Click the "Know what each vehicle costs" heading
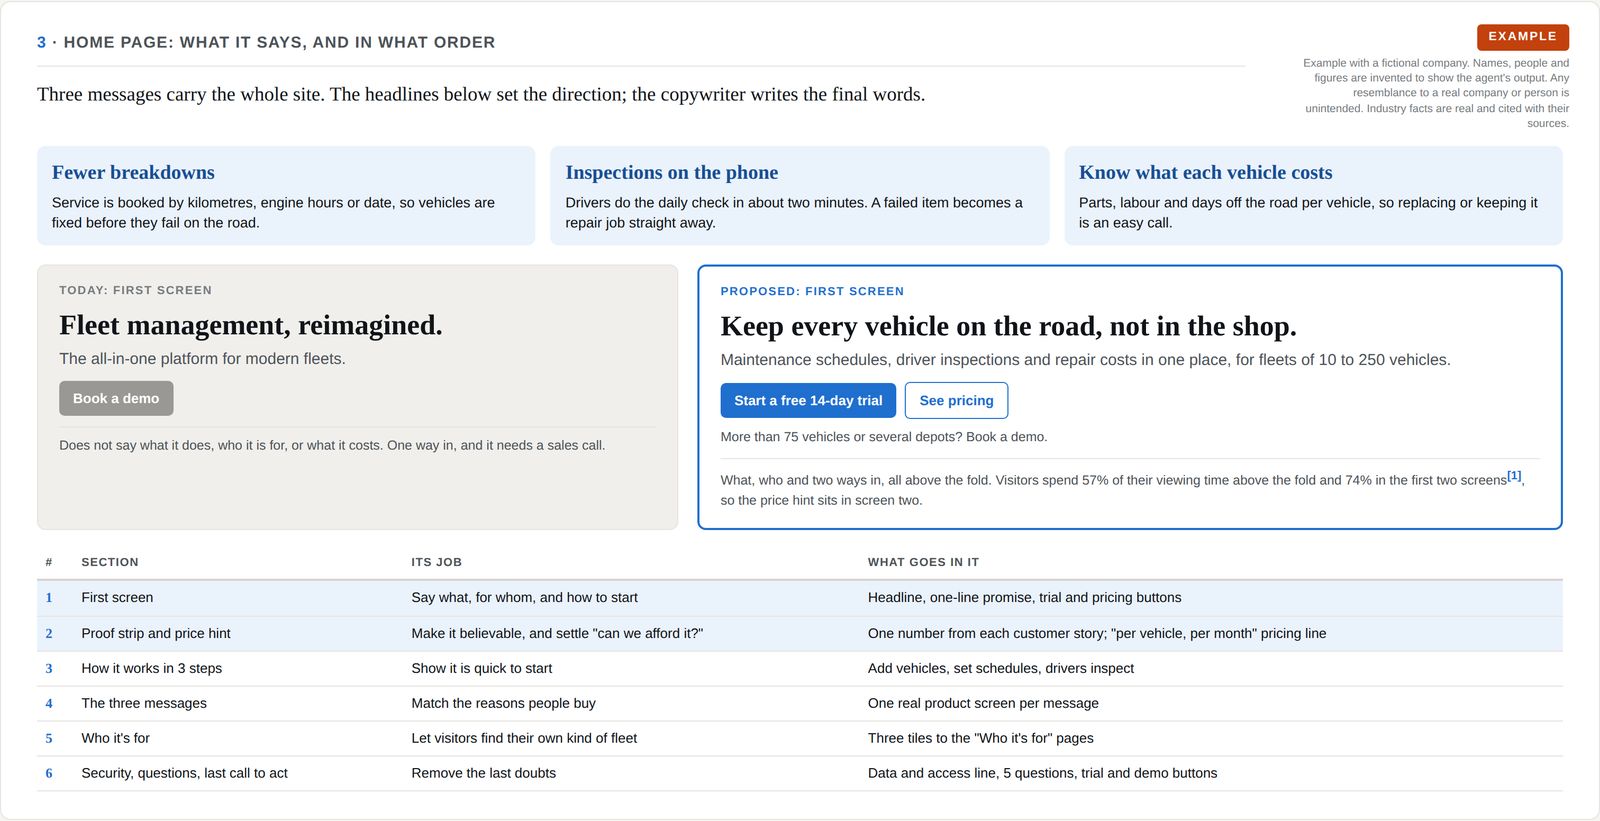1600x821 pixels. [1205, 172]
